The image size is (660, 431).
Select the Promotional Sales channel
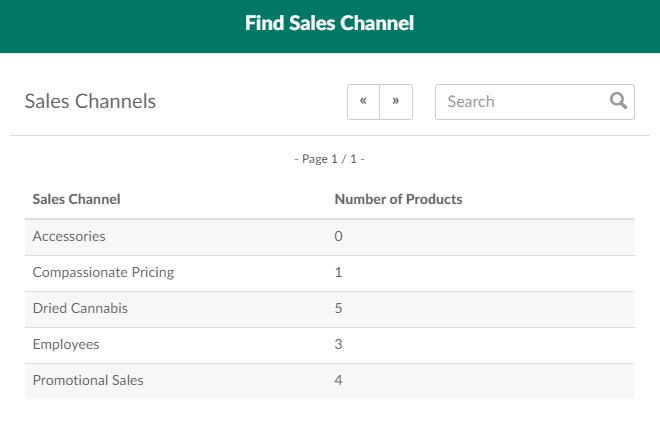pos(88,380)
